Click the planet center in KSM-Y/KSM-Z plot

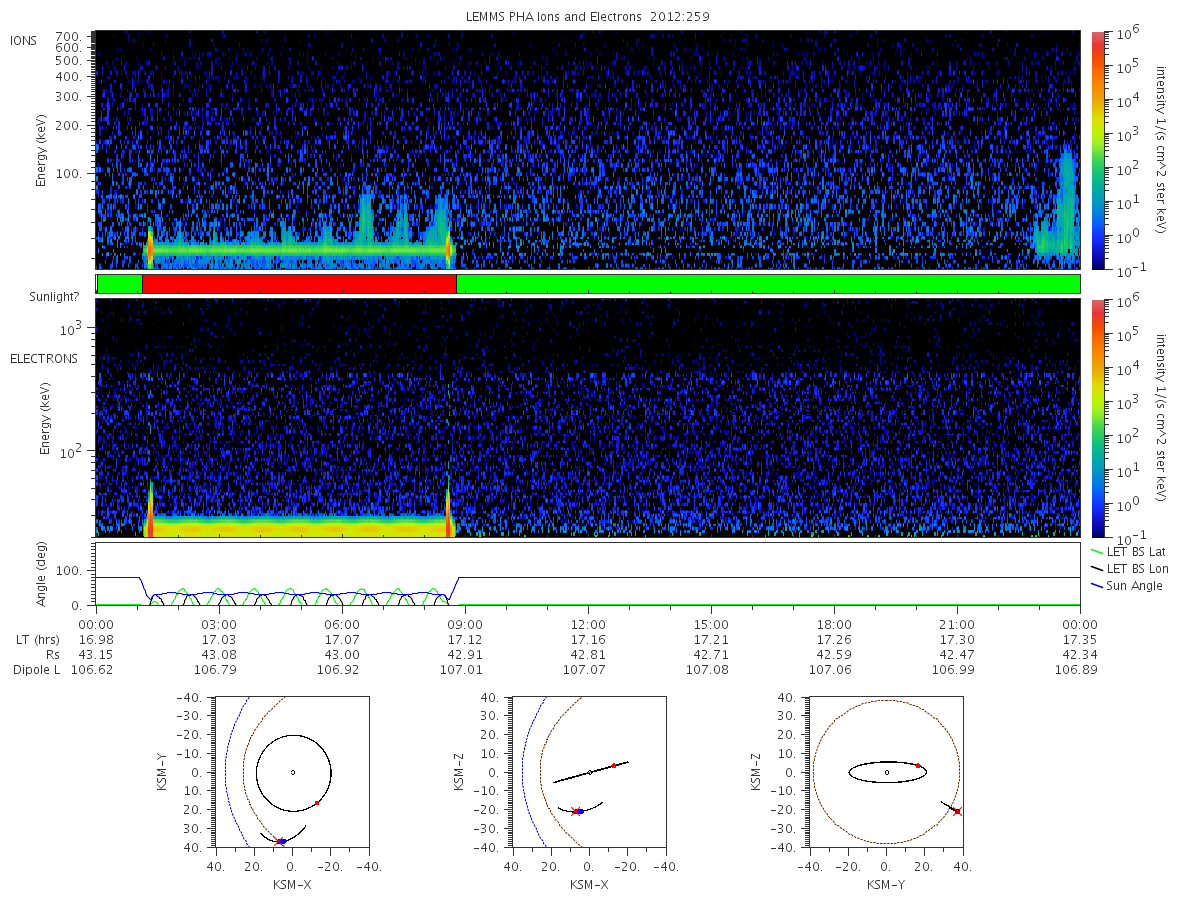tap(887, 772)
